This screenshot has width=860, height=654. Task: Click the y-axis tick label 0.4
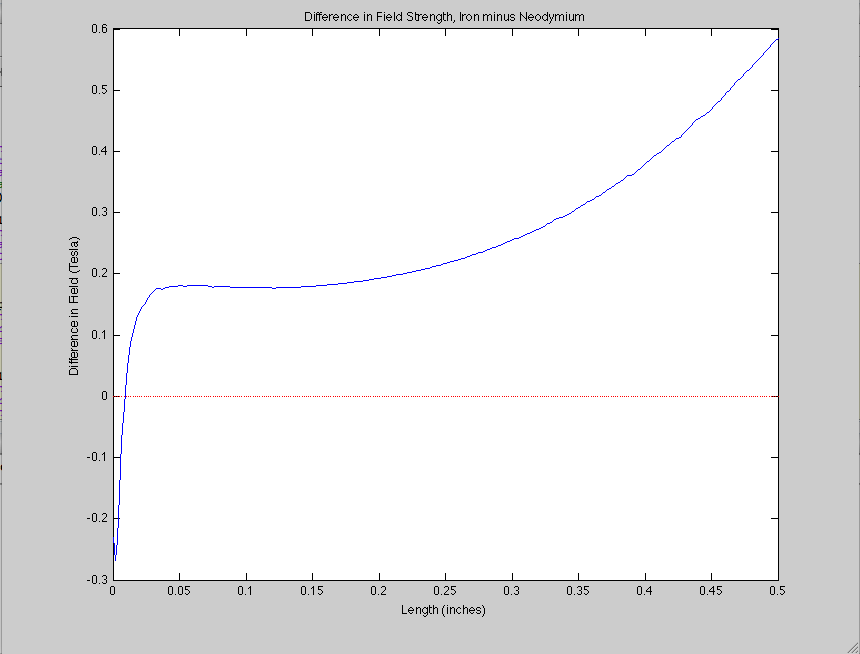point(97,152)
